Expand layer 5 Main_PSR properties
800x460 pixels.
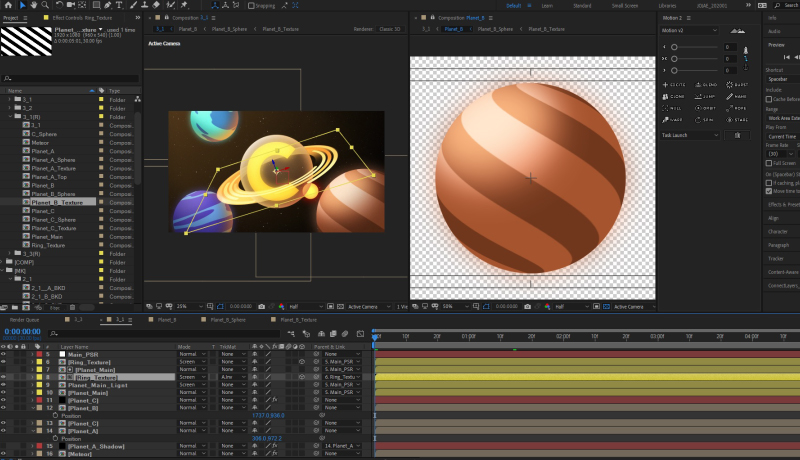[33, 354]
